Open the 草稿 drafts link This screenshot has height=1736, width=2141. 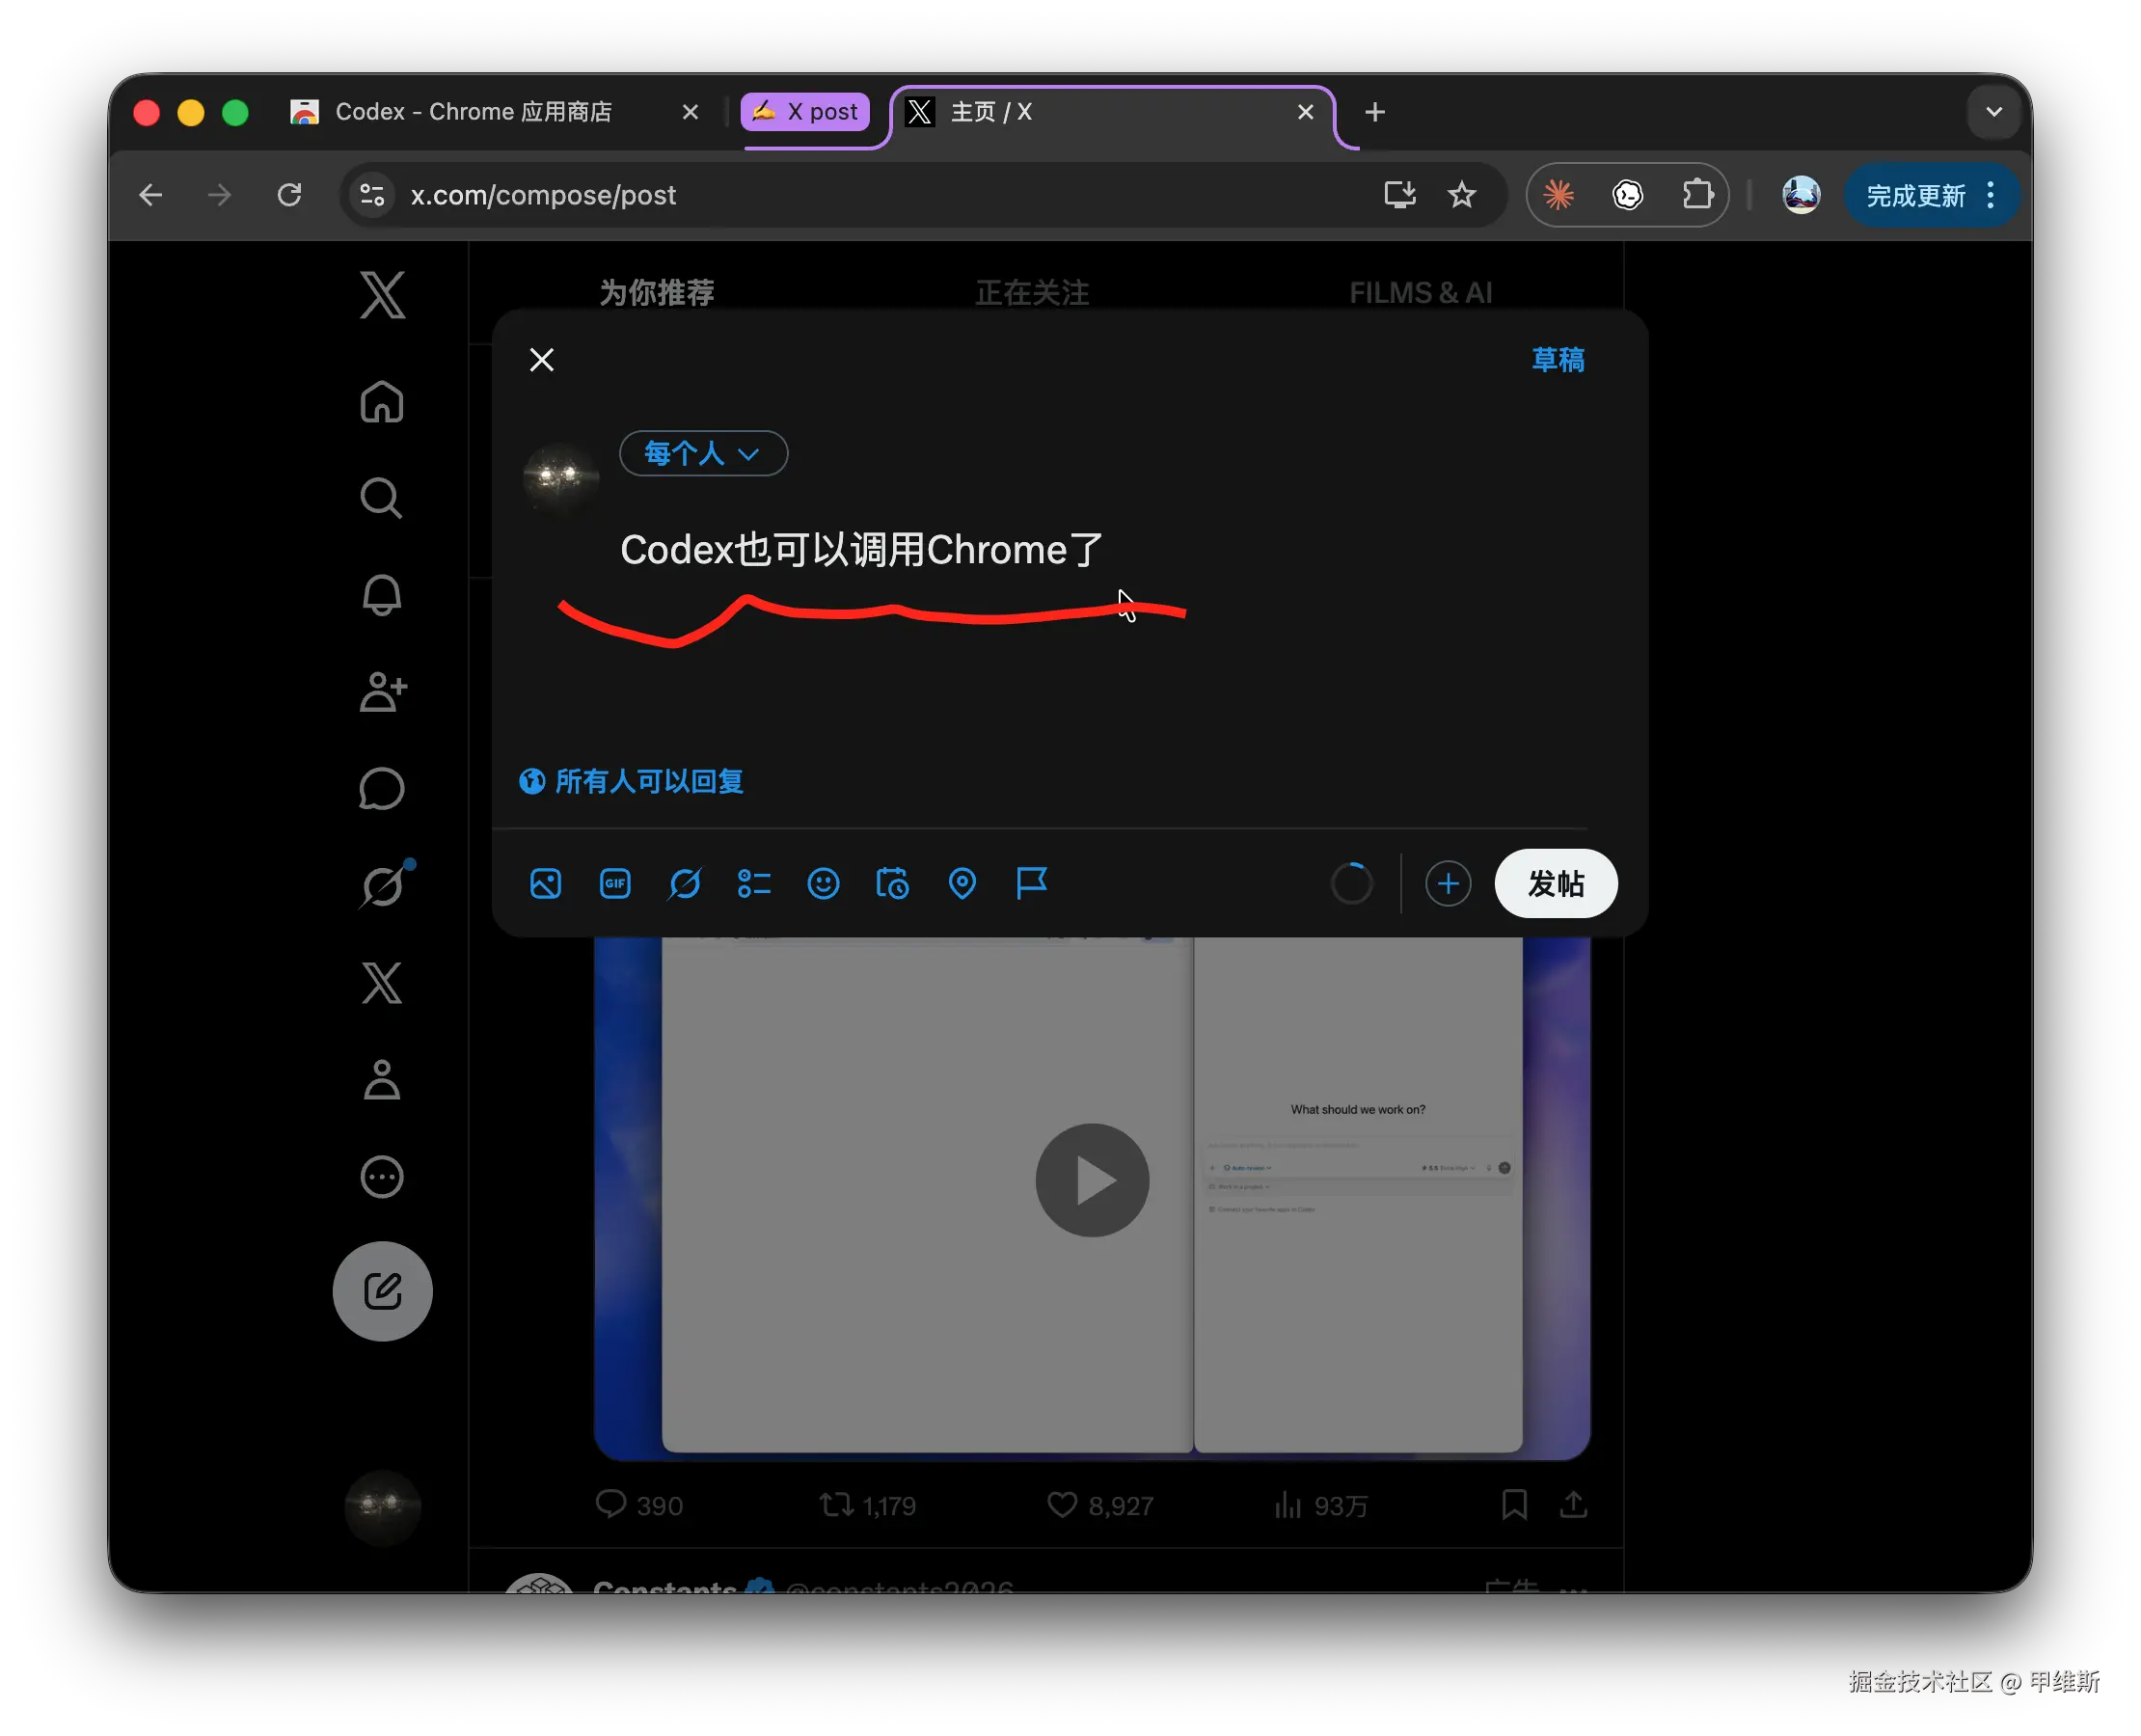click(x=1557, y=360)
